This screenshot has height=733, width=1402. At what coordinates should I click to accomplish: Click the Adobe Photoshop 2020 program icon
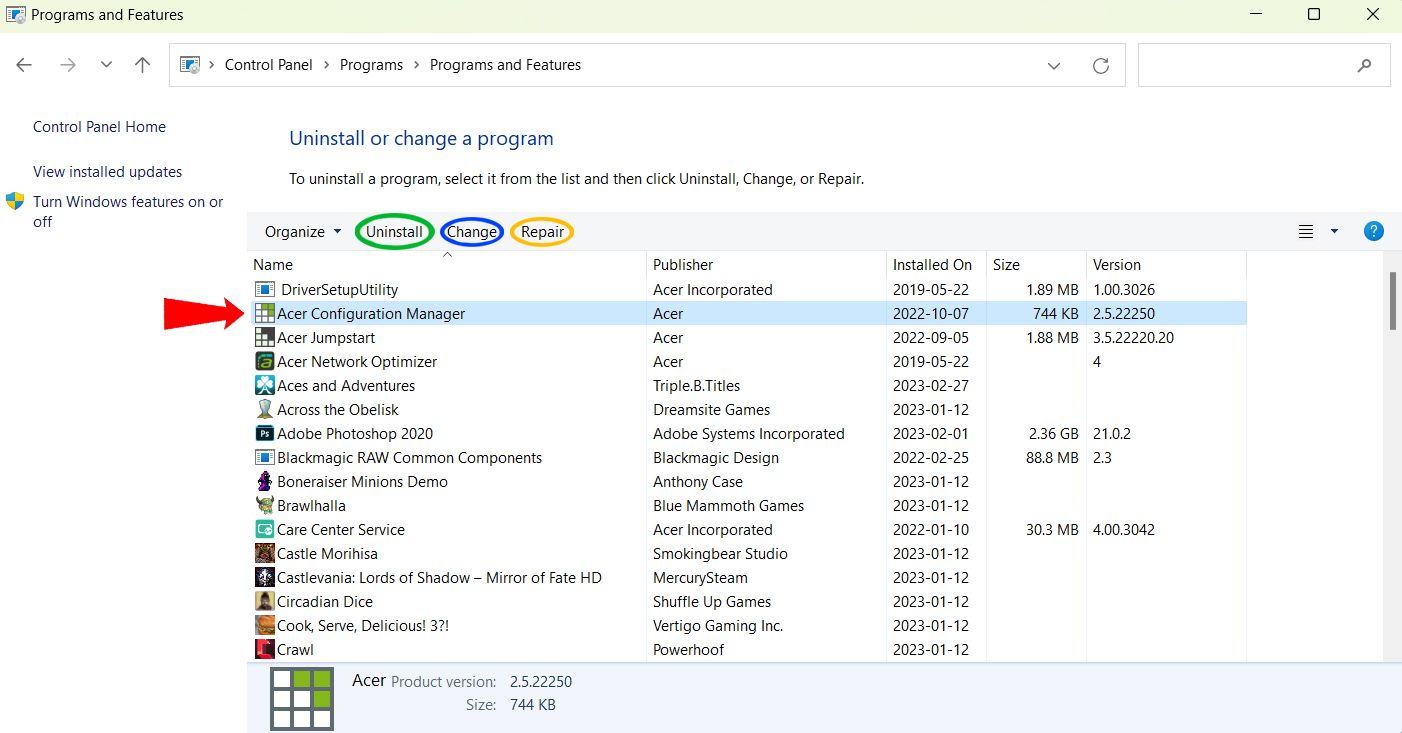coord(265,434)
